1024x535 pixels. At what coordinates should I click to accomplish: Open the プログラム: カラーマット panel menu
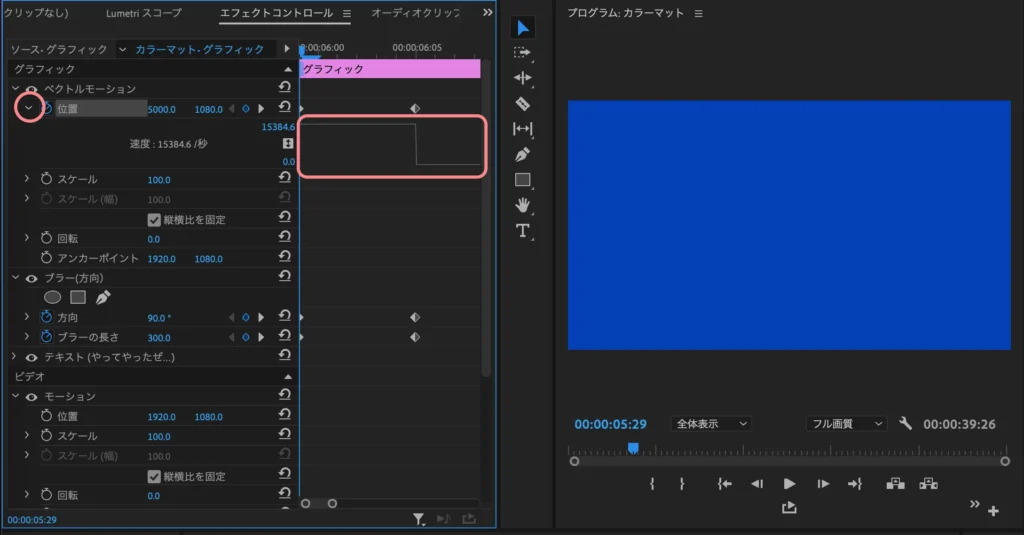tap(698, 13)
